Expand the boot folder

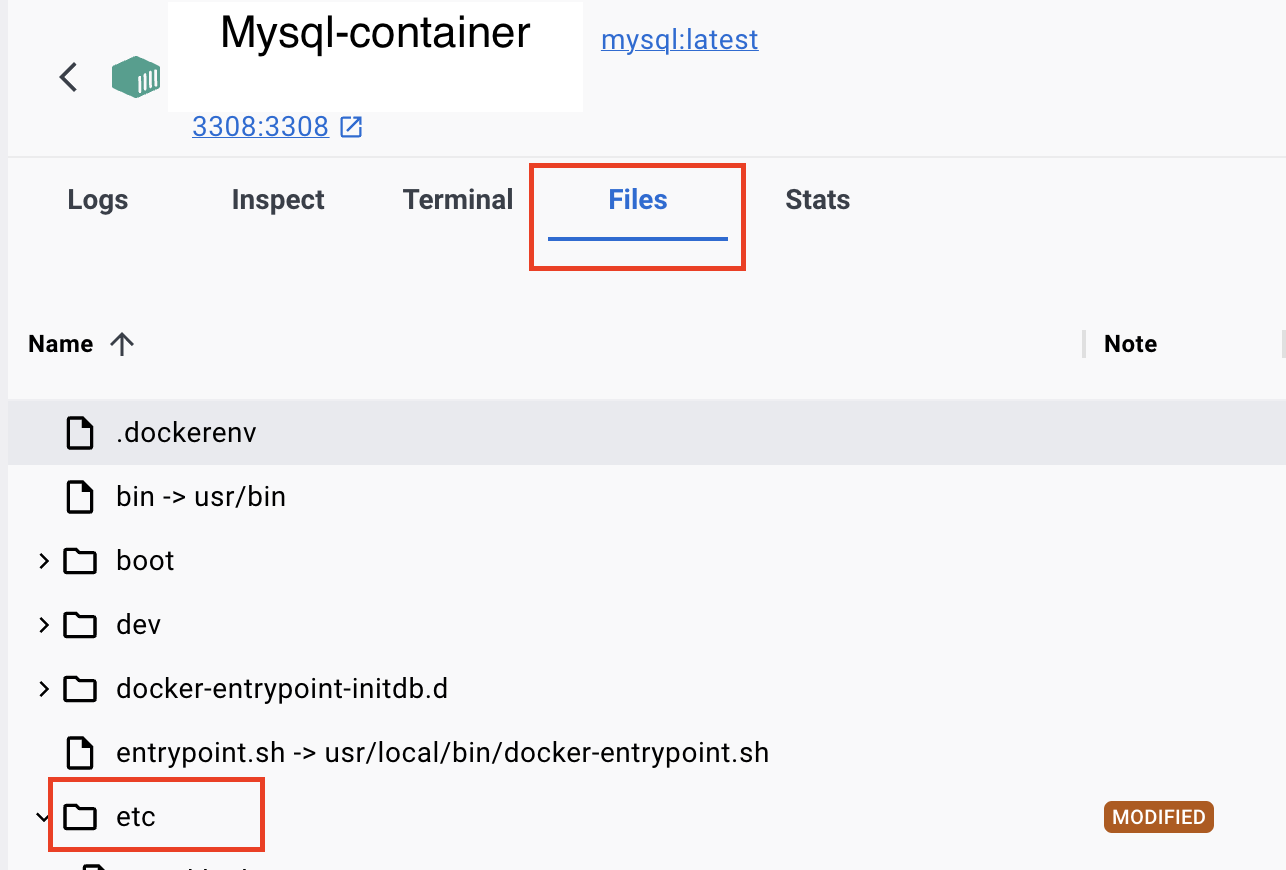(43, 561)
